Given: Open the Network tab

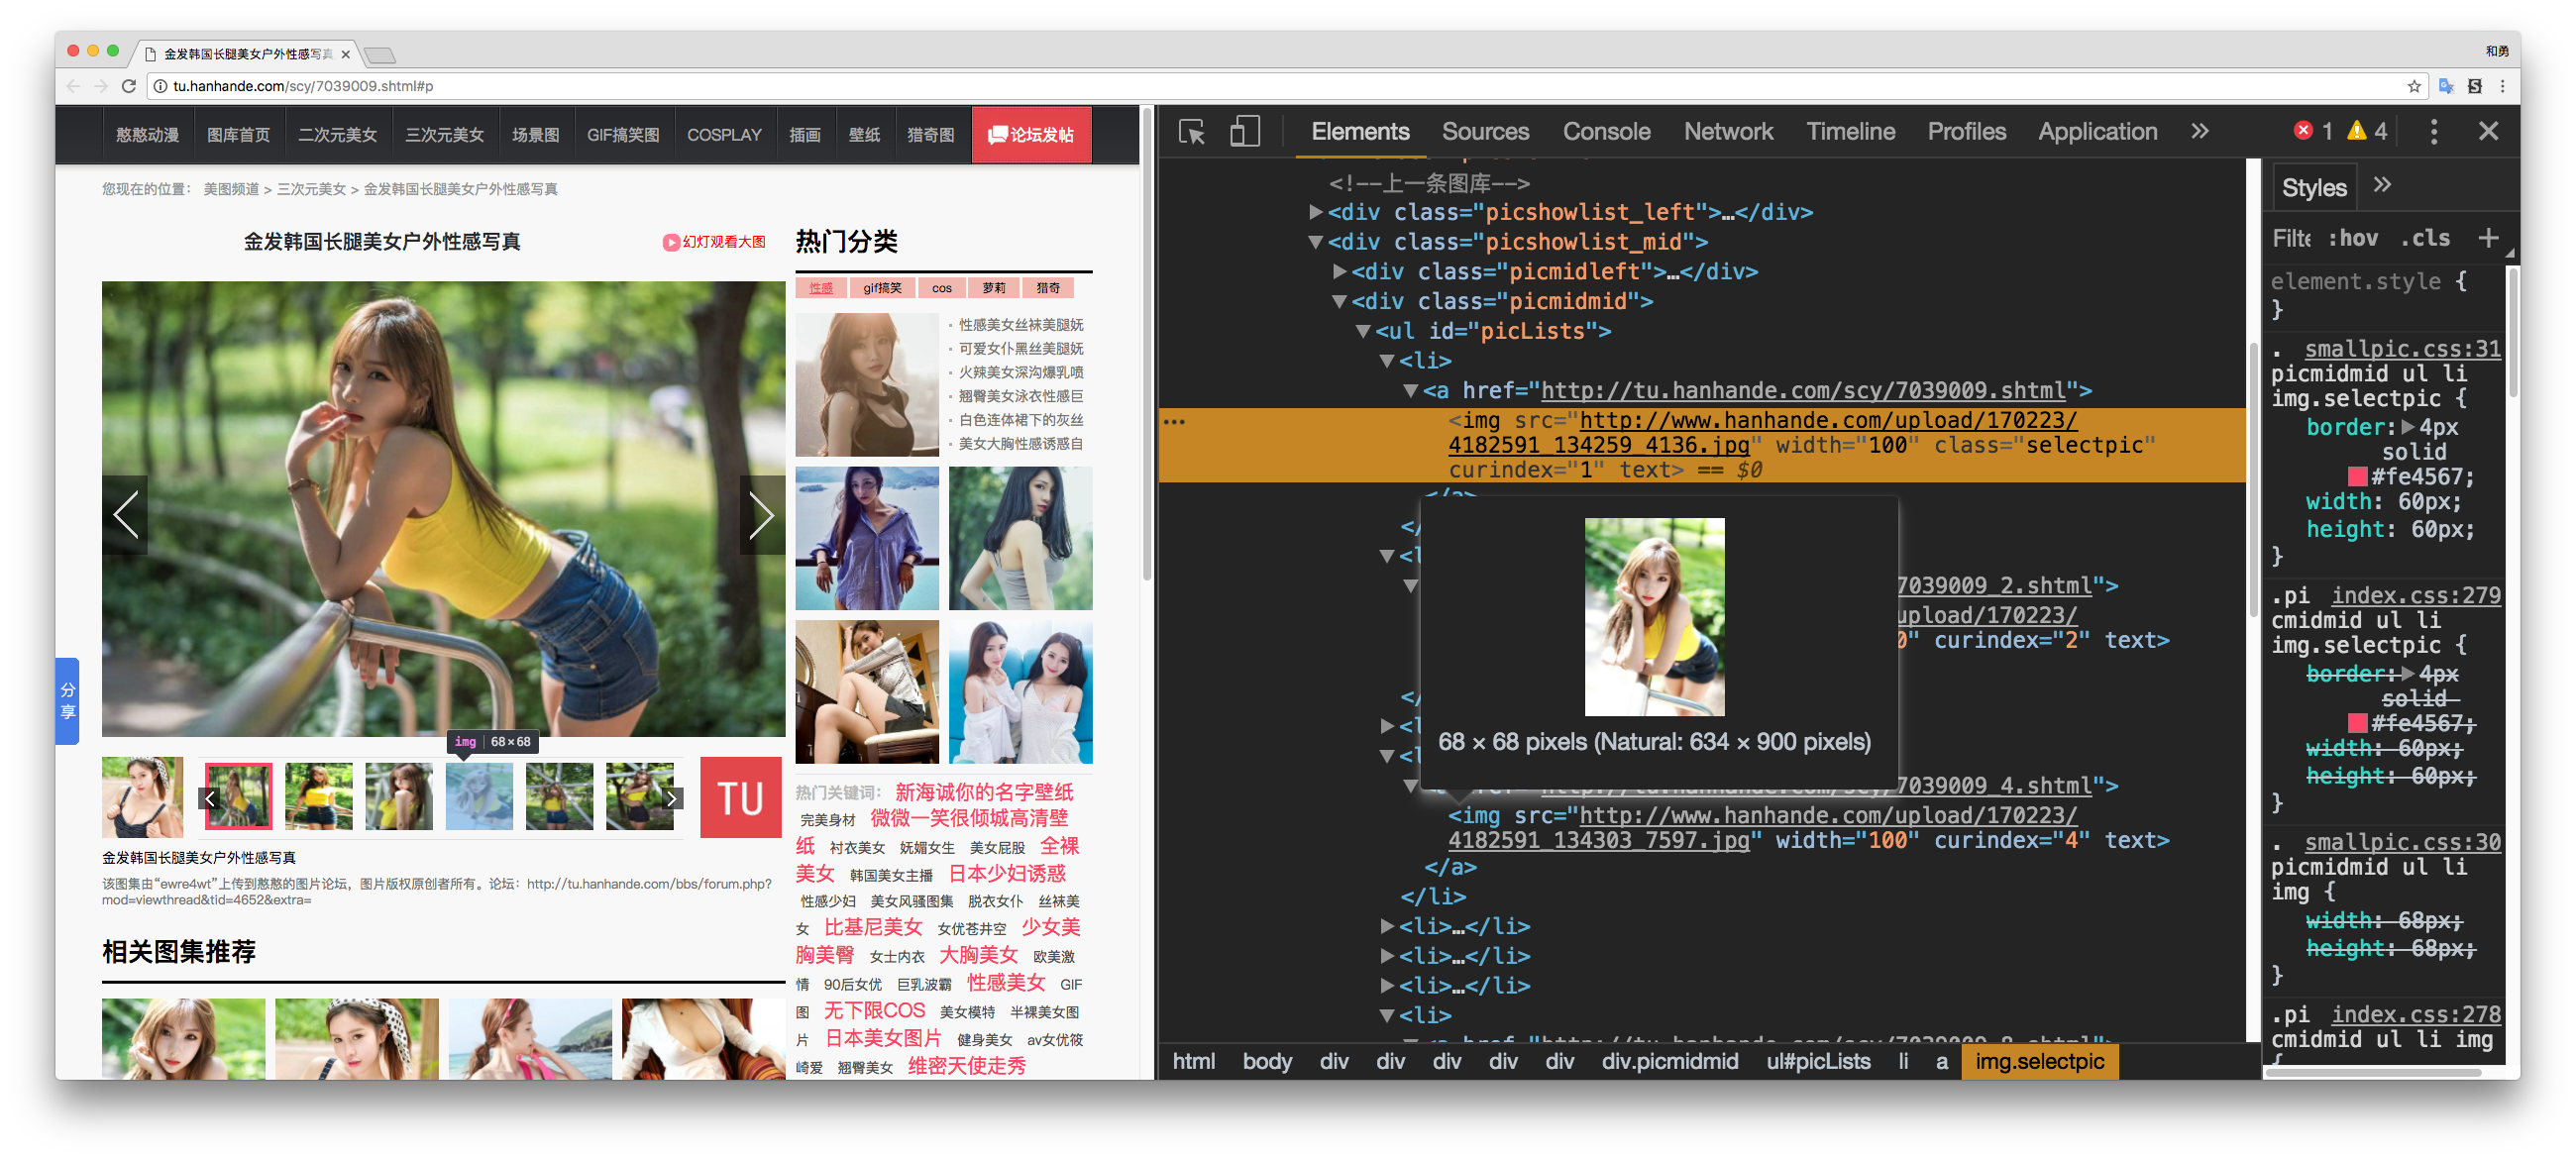Looking at the screenshot, I should (x=1728, y=132).
